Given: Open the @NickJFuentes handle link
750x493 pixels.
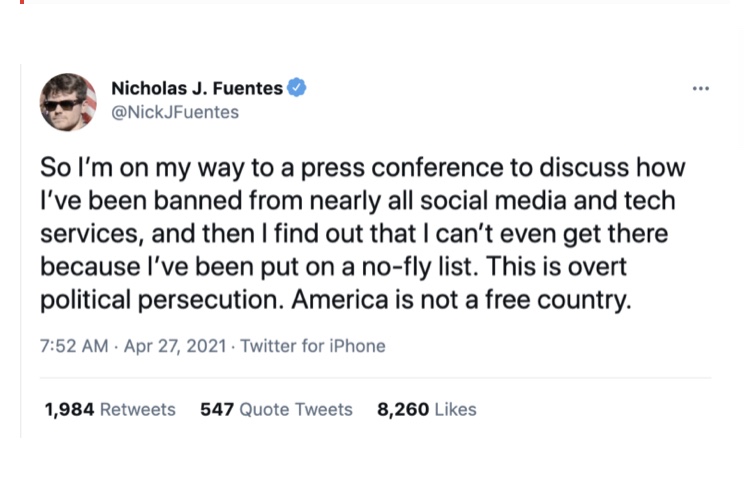Looking at the screenshot, I should [175, 112].
